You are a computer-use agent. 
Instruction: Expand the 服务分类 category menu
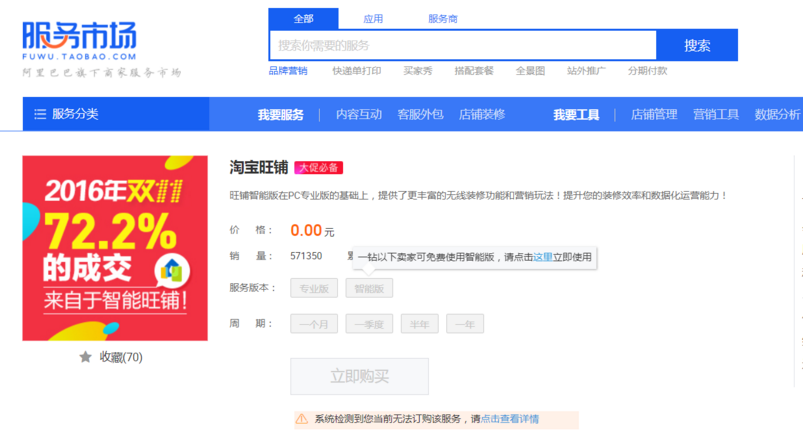[x=116, y=114]
